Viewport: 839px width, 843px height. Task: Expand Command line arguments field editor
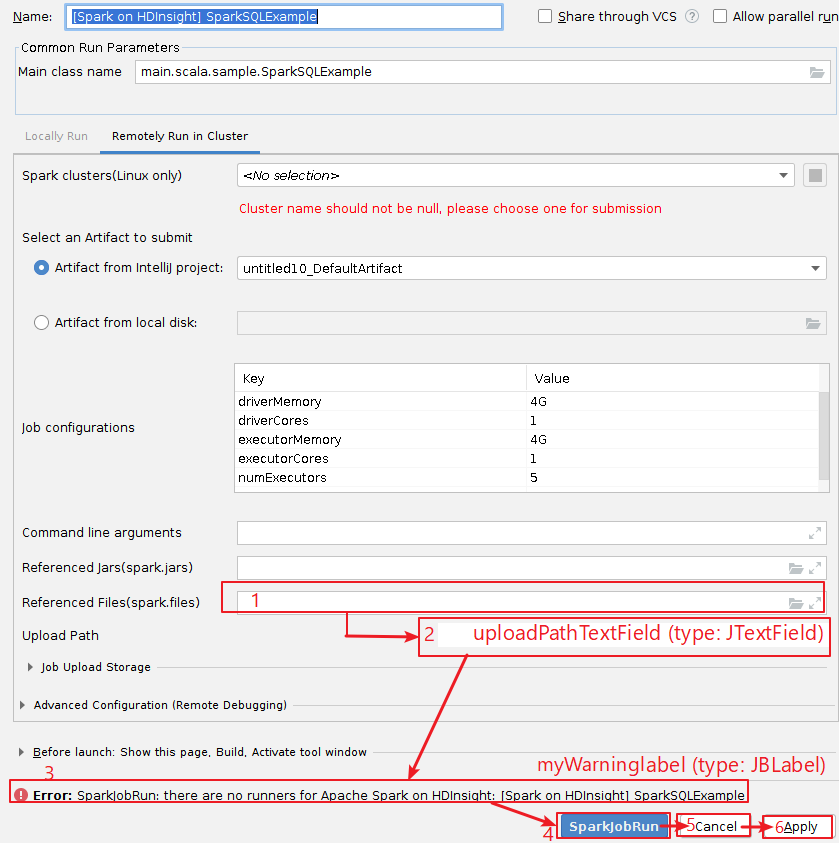point(815,533)
